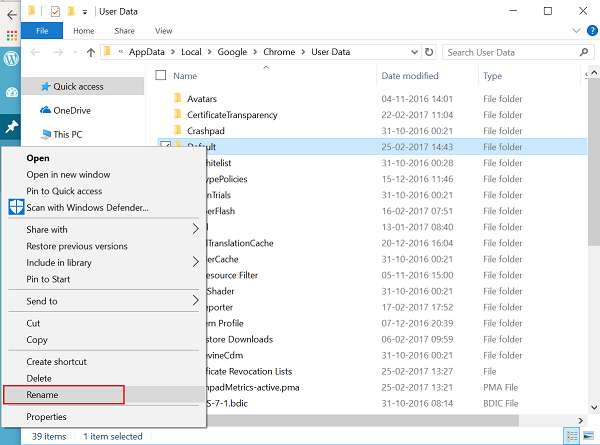The image size is (600, 445).
Task: Click Local in the address path
Action: coord(191,52)
